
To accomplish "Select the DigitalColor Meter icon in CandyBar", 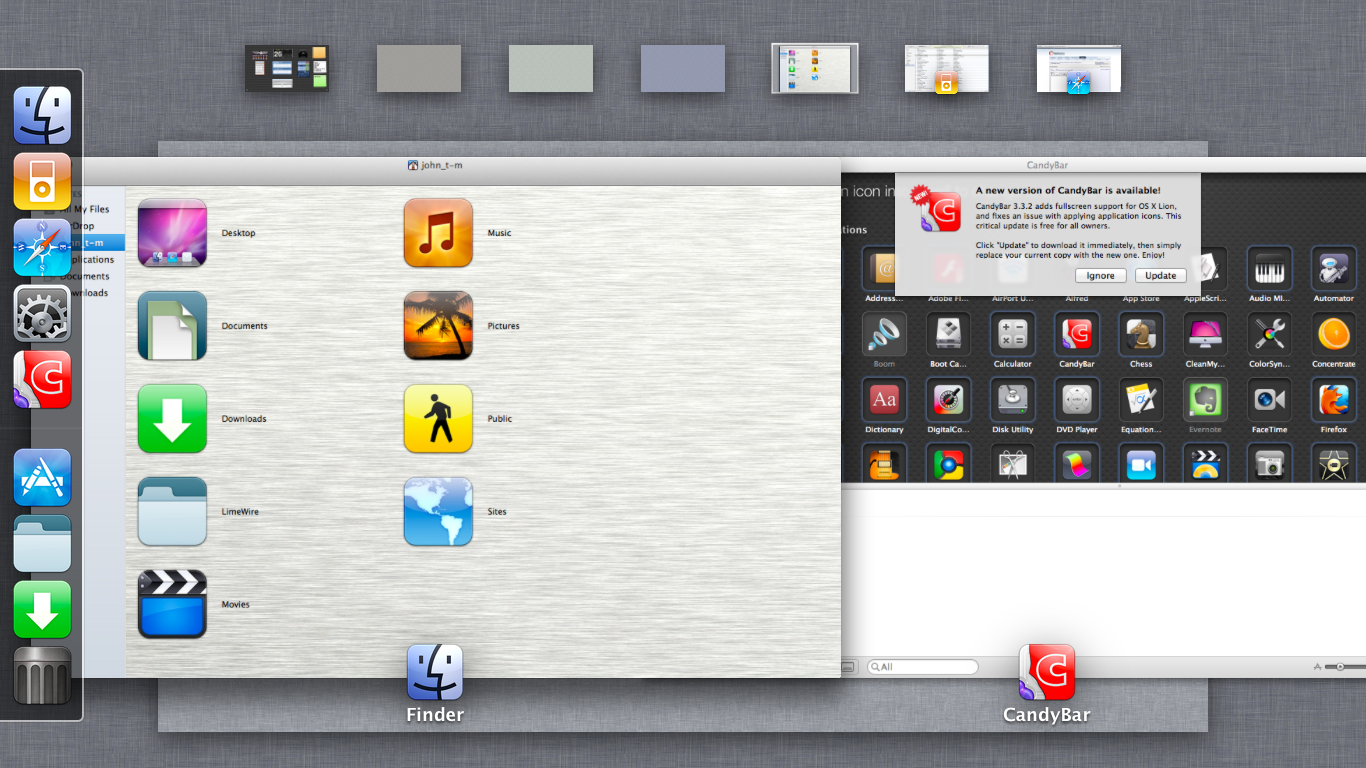I will [x=948, y=400].
